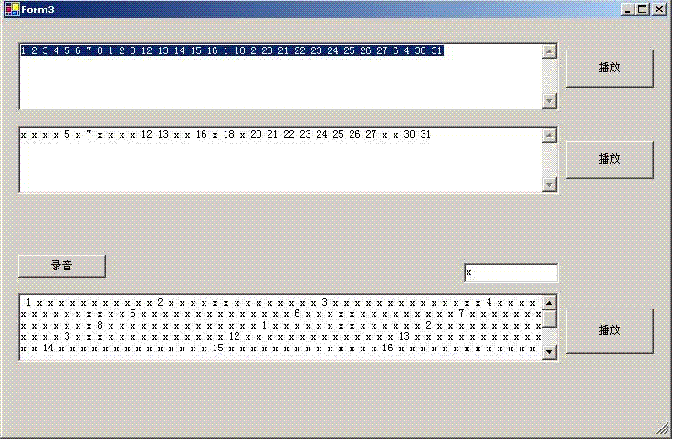Click the down scroll arrow of the bottom text box

[x=549, y=352]
